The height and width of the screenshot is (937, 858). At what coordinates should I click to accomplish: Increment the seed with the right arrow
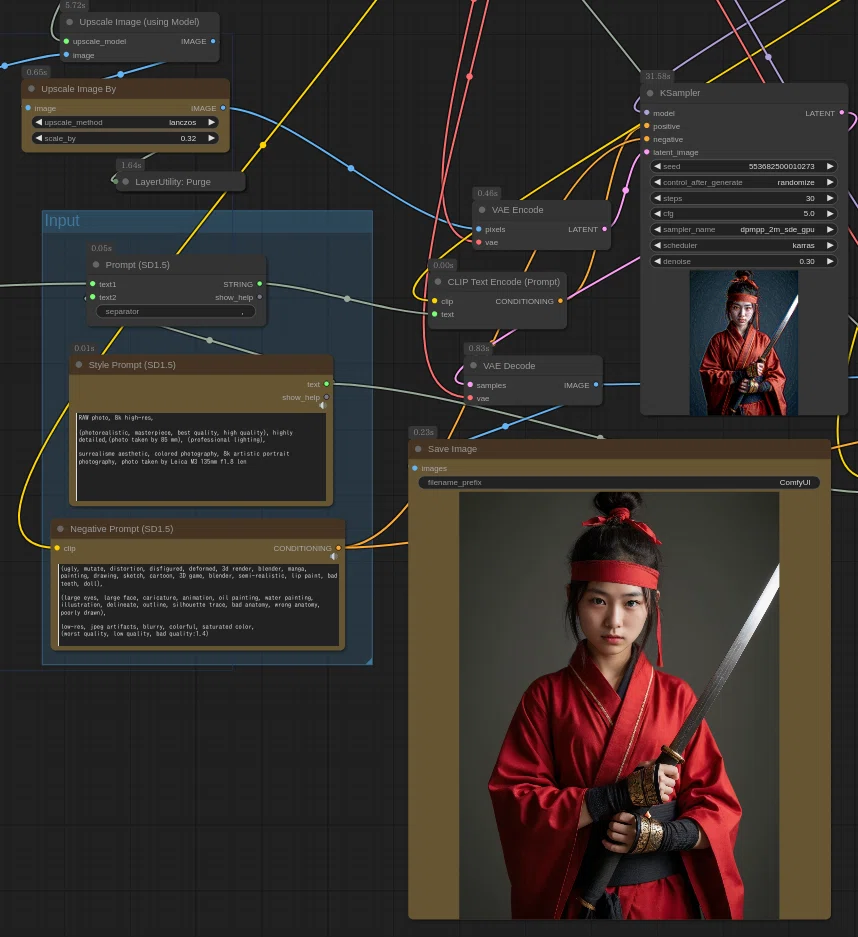pos(830,167)
